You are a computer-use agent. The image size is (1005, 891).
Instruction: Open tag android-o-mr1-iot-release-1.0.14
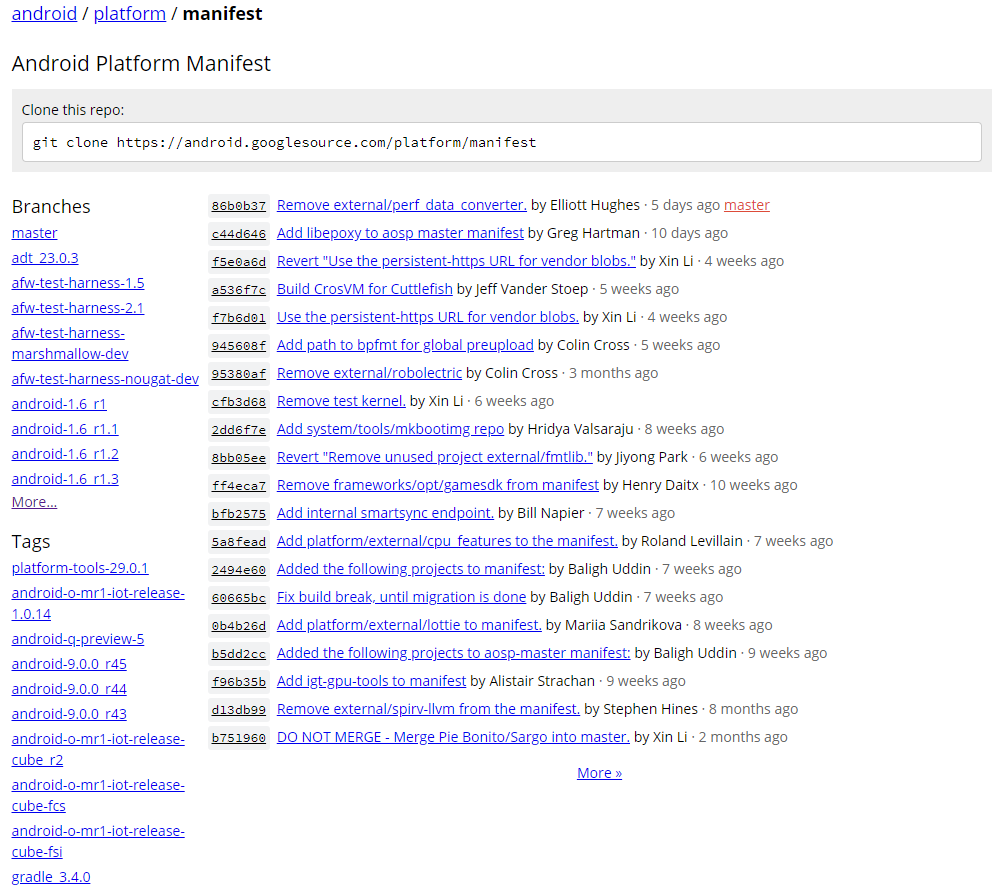coord(98,603)
